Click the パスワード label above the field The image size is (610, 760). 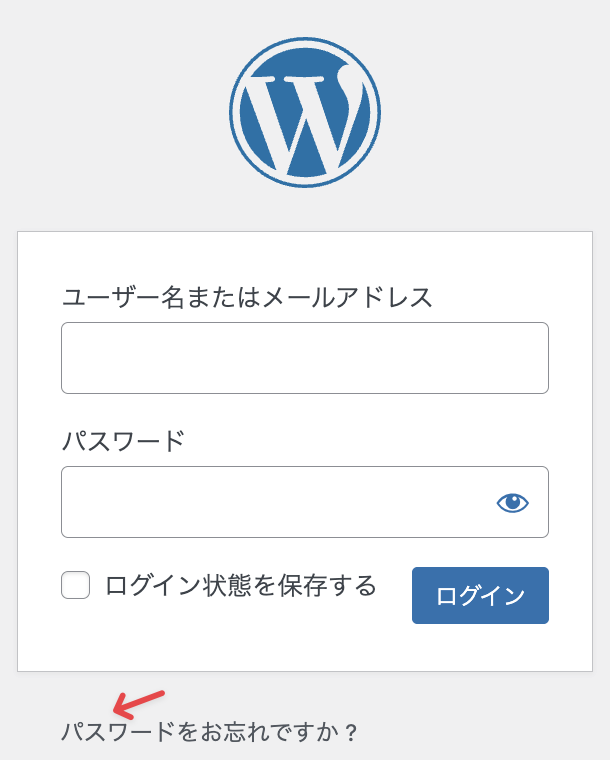pos(124,441)
